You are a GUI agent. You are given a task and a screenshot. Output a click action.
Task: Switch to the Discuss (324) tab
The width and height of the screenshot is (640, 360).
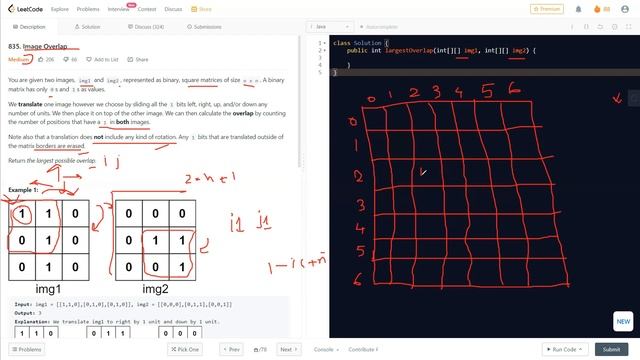pyautogui.click(x=146, y=27)
